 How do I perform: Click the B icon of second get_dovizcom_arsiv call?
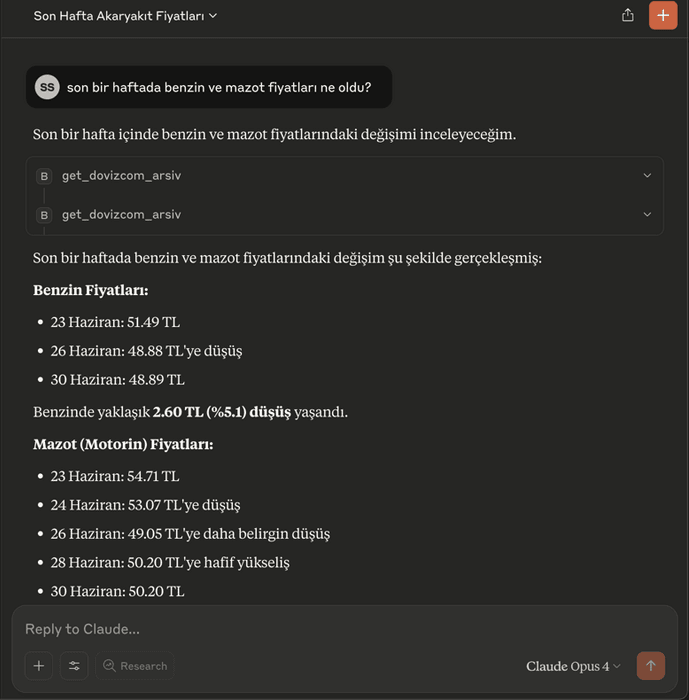coord(44,215)
